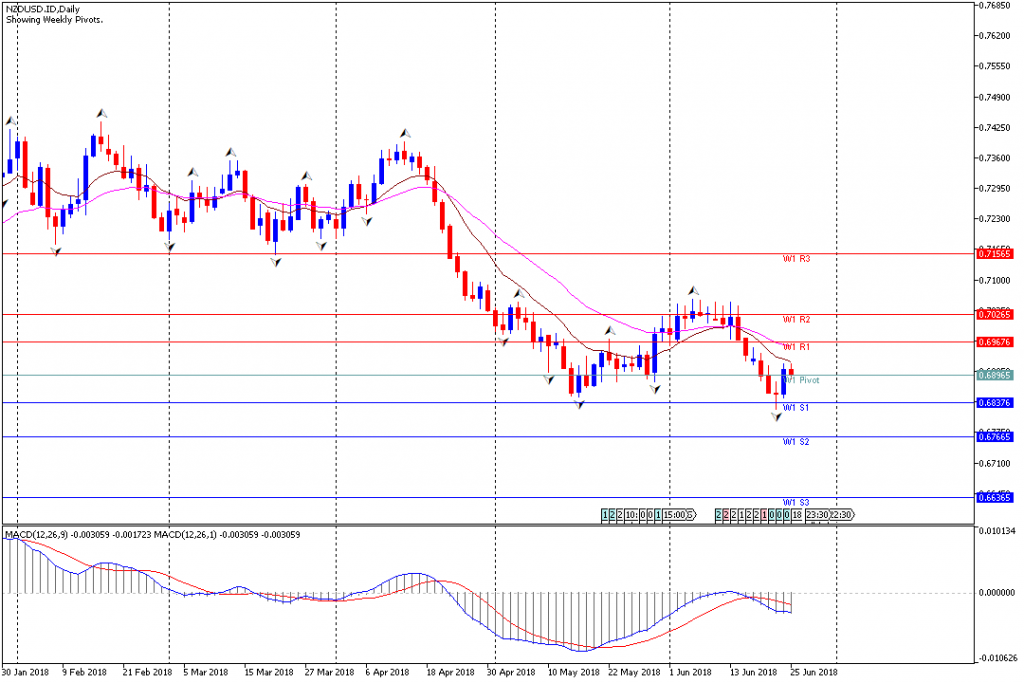Screen dimensions: 1024x683
Task: Click the up fractal arrow above the early-June high
Action: click(x=692, y=290)
